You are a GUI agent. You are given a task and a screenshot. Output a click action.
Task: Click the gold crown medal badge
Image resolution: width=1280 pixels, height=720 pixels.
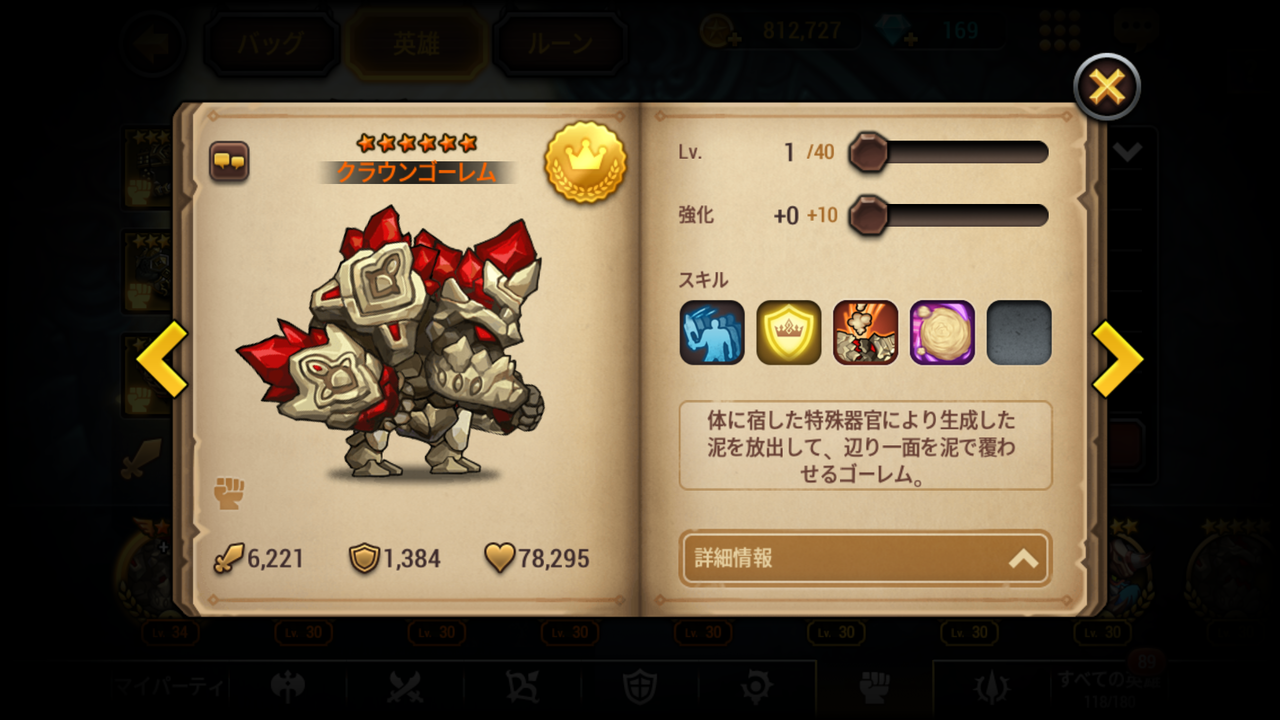586,162
